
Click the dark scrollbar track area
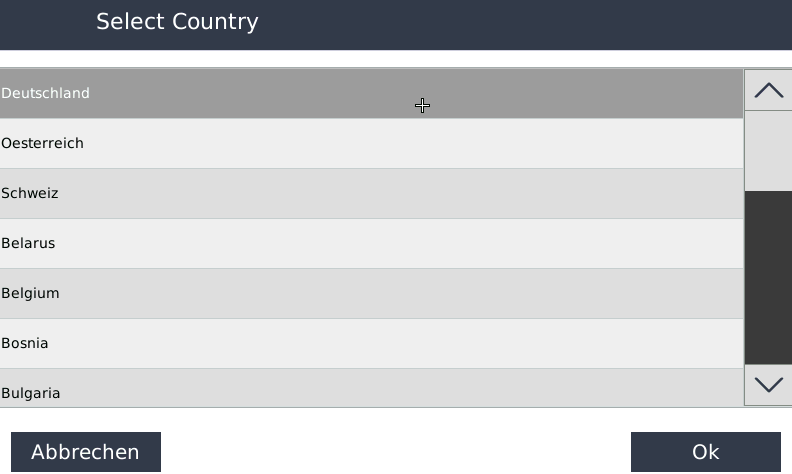[x=768, y=277]
